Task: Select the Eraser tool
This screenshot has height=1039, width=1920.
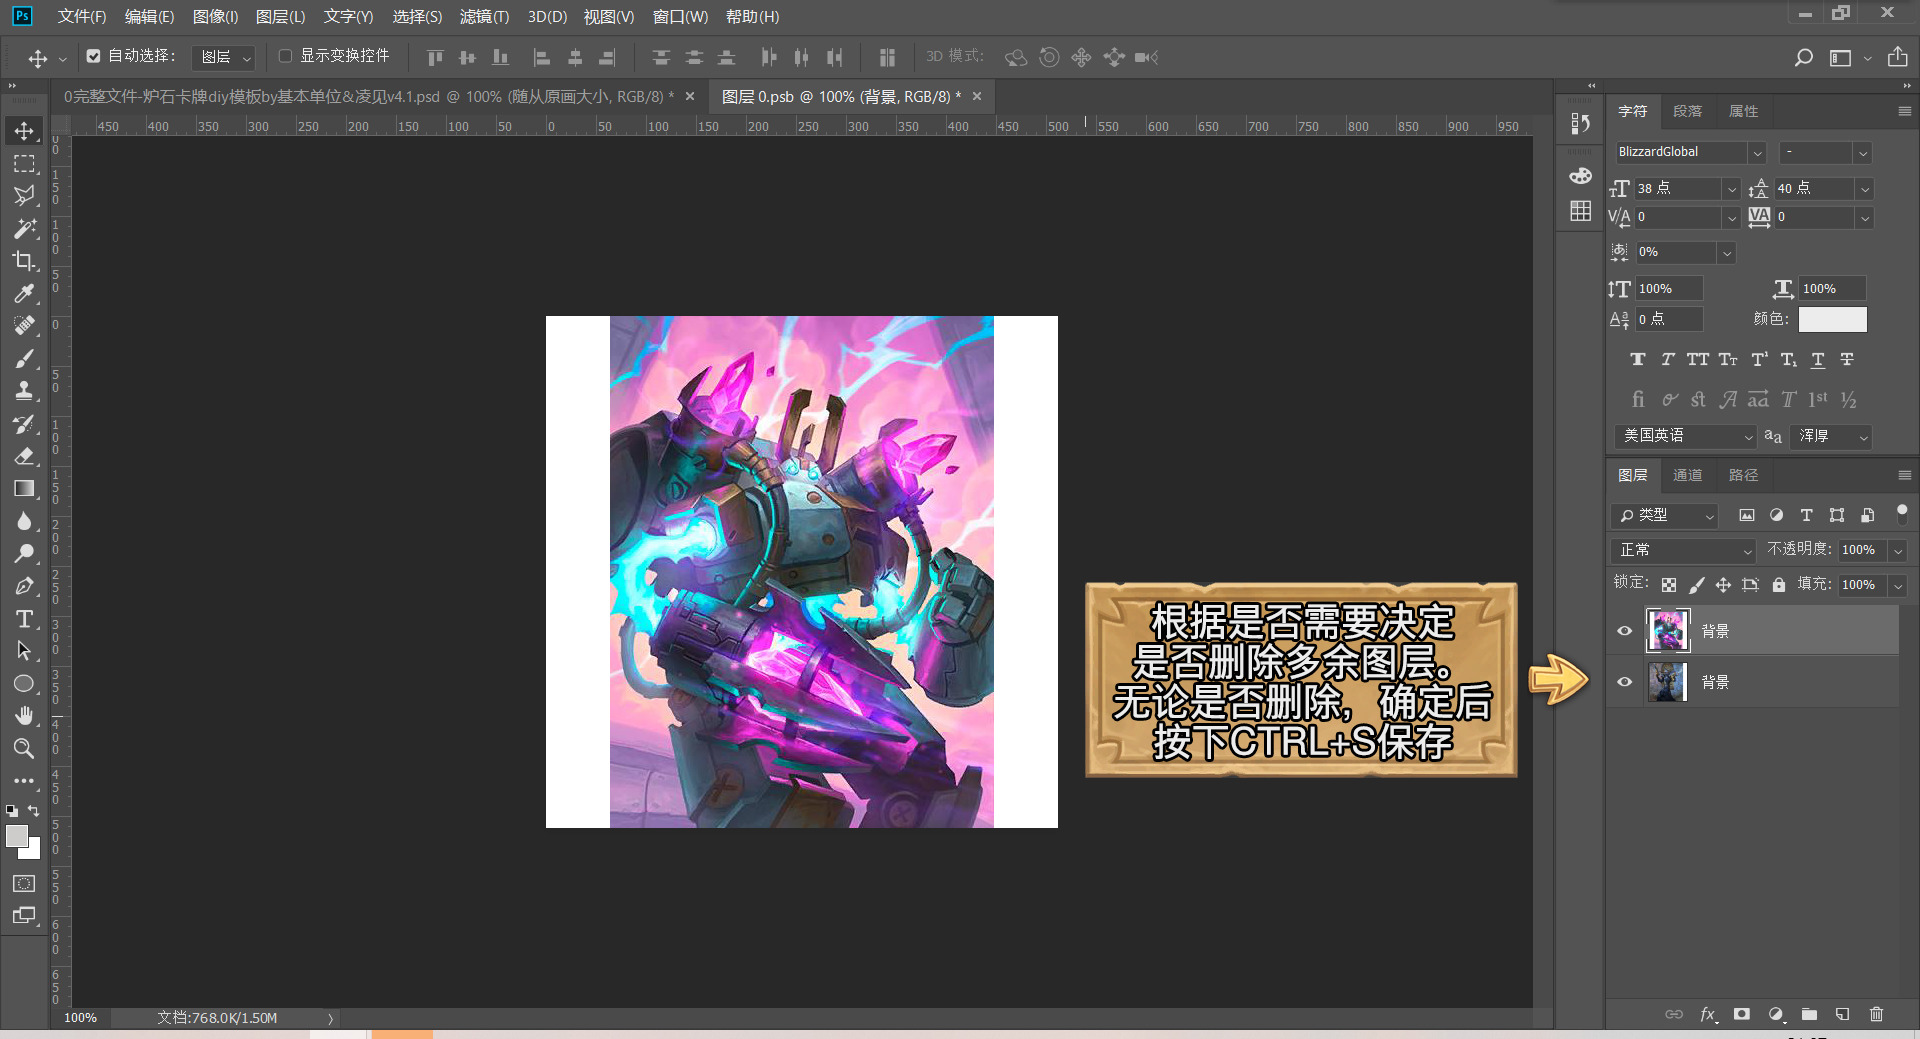Action: [24, 456]
